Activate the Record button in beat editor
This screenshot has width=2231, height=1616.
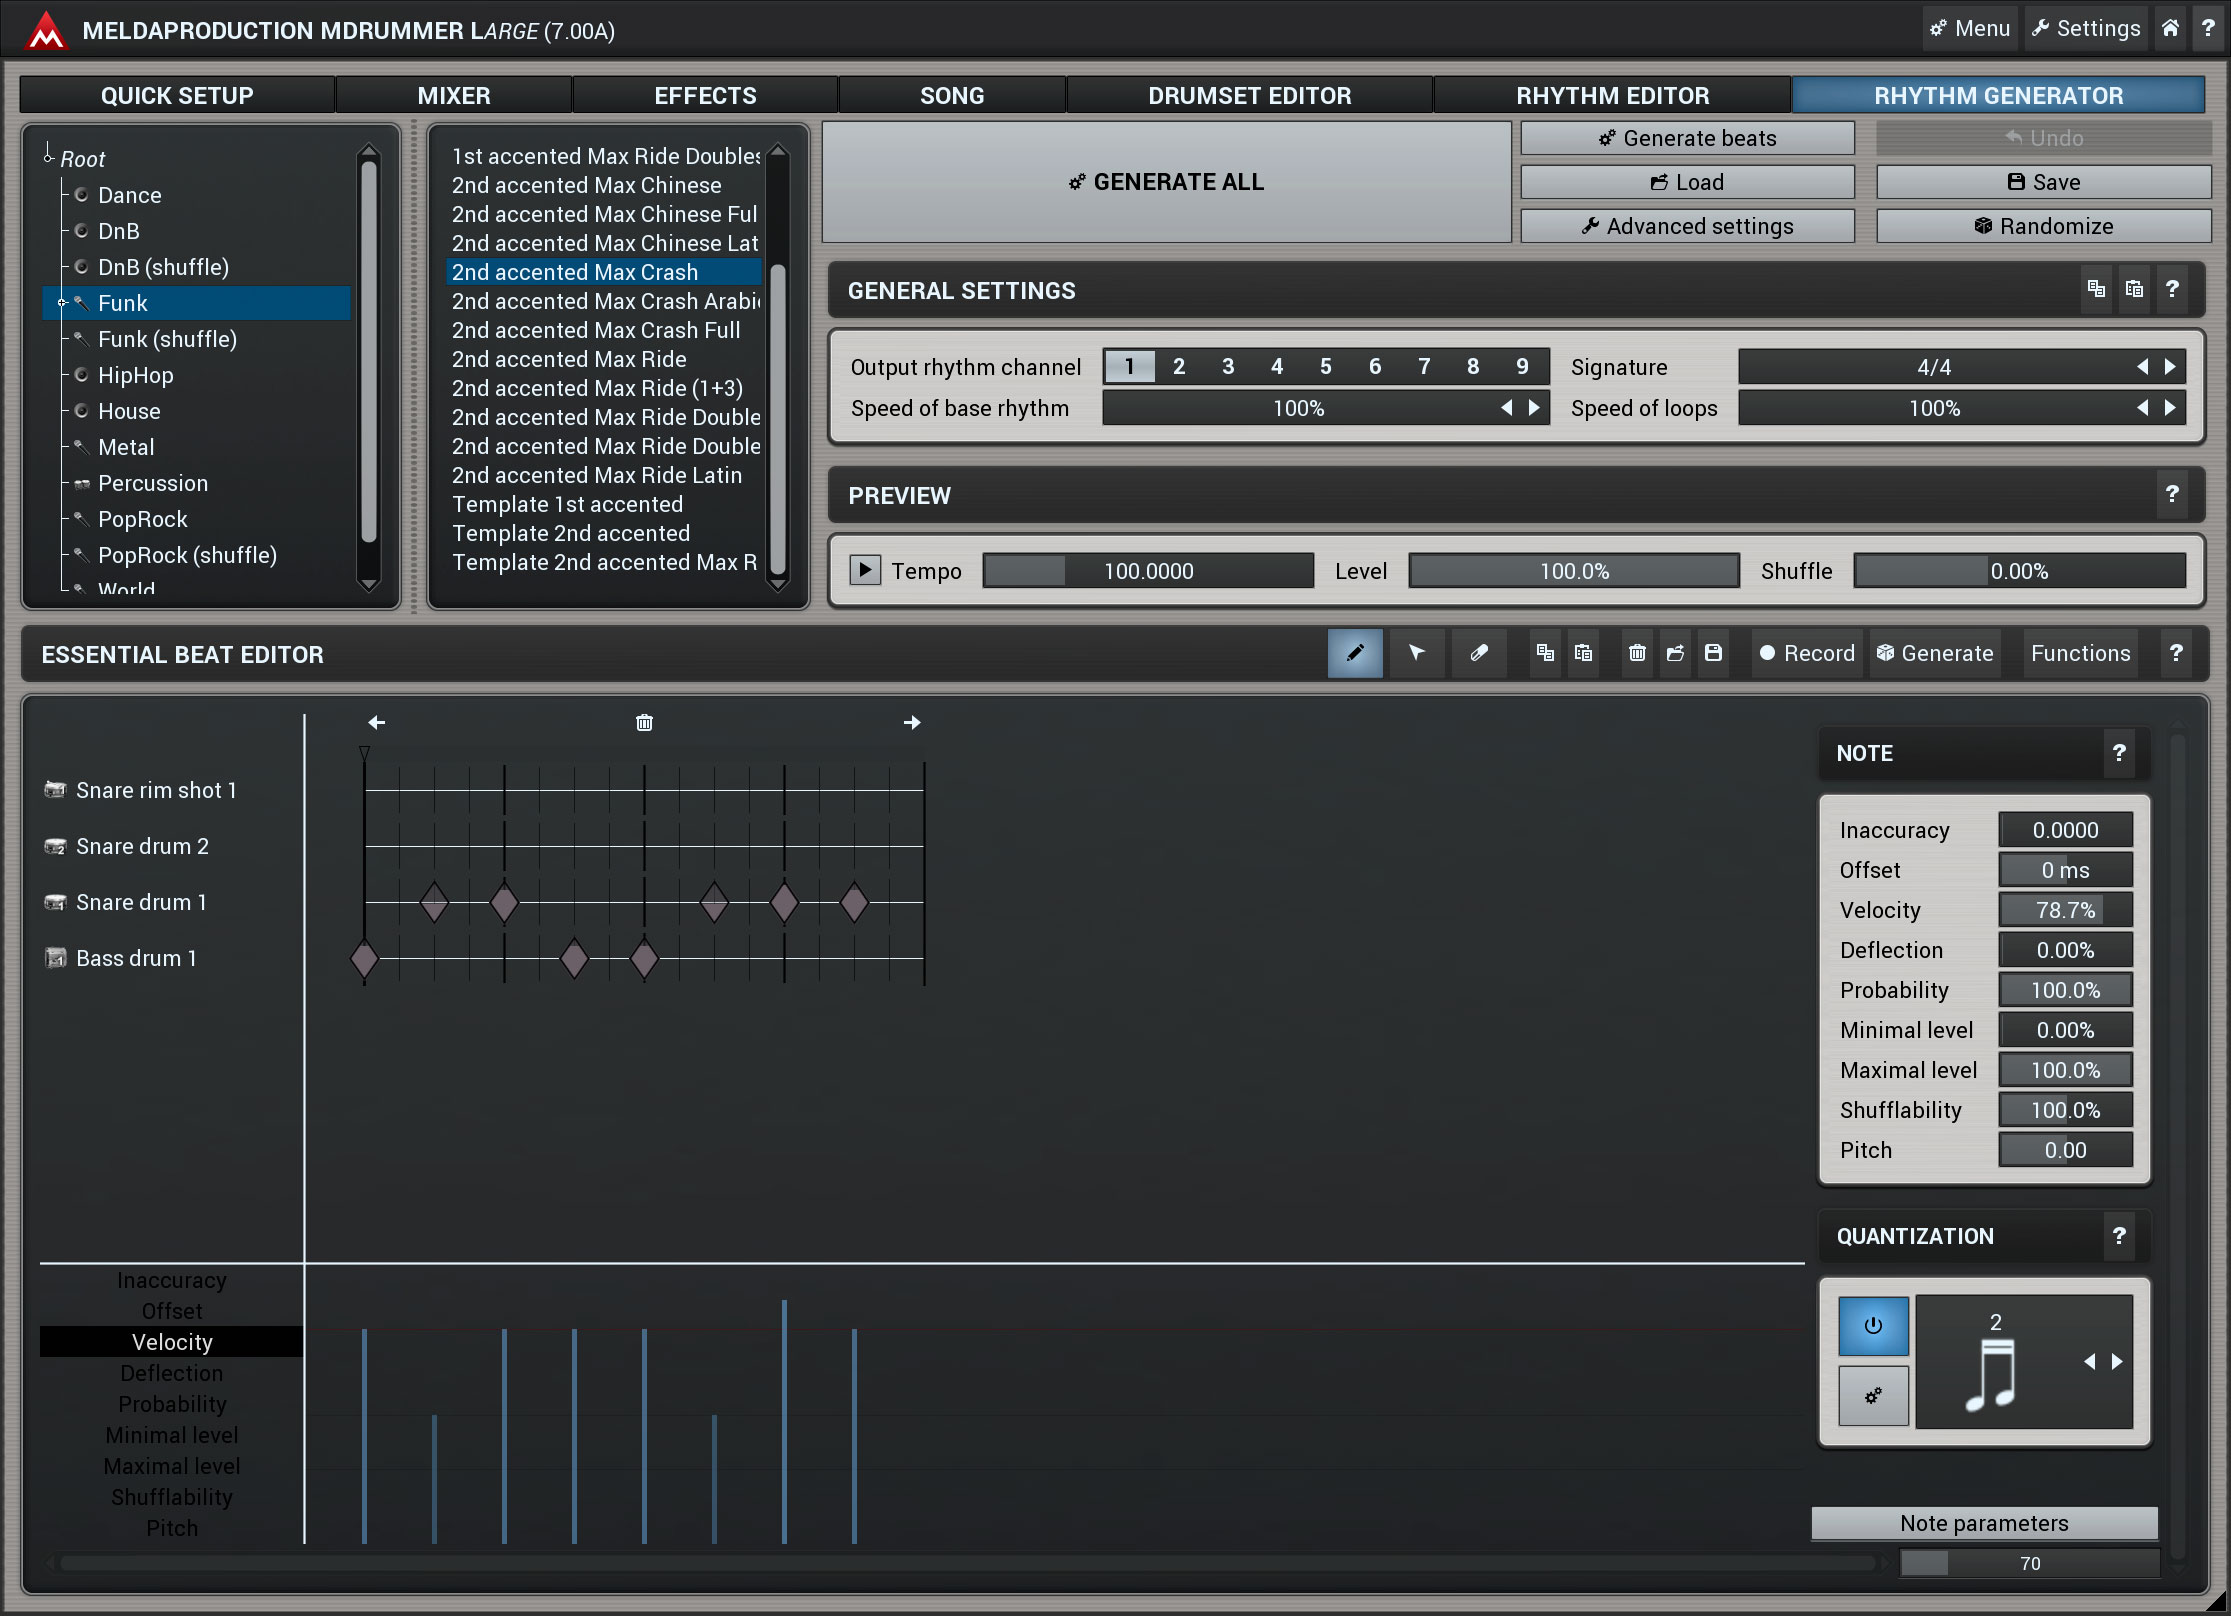(1806, 653)
